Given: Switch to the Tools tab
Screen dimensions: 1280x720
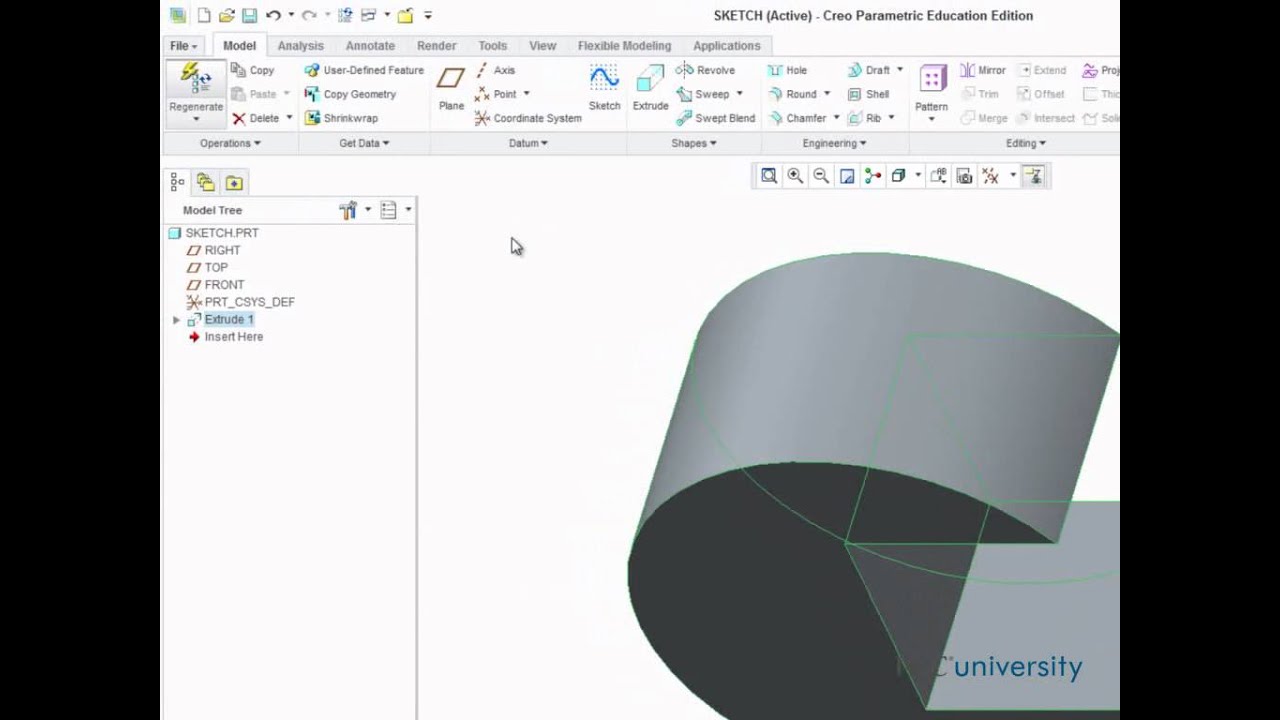Looking at the screenshot, I should point(492,46).
